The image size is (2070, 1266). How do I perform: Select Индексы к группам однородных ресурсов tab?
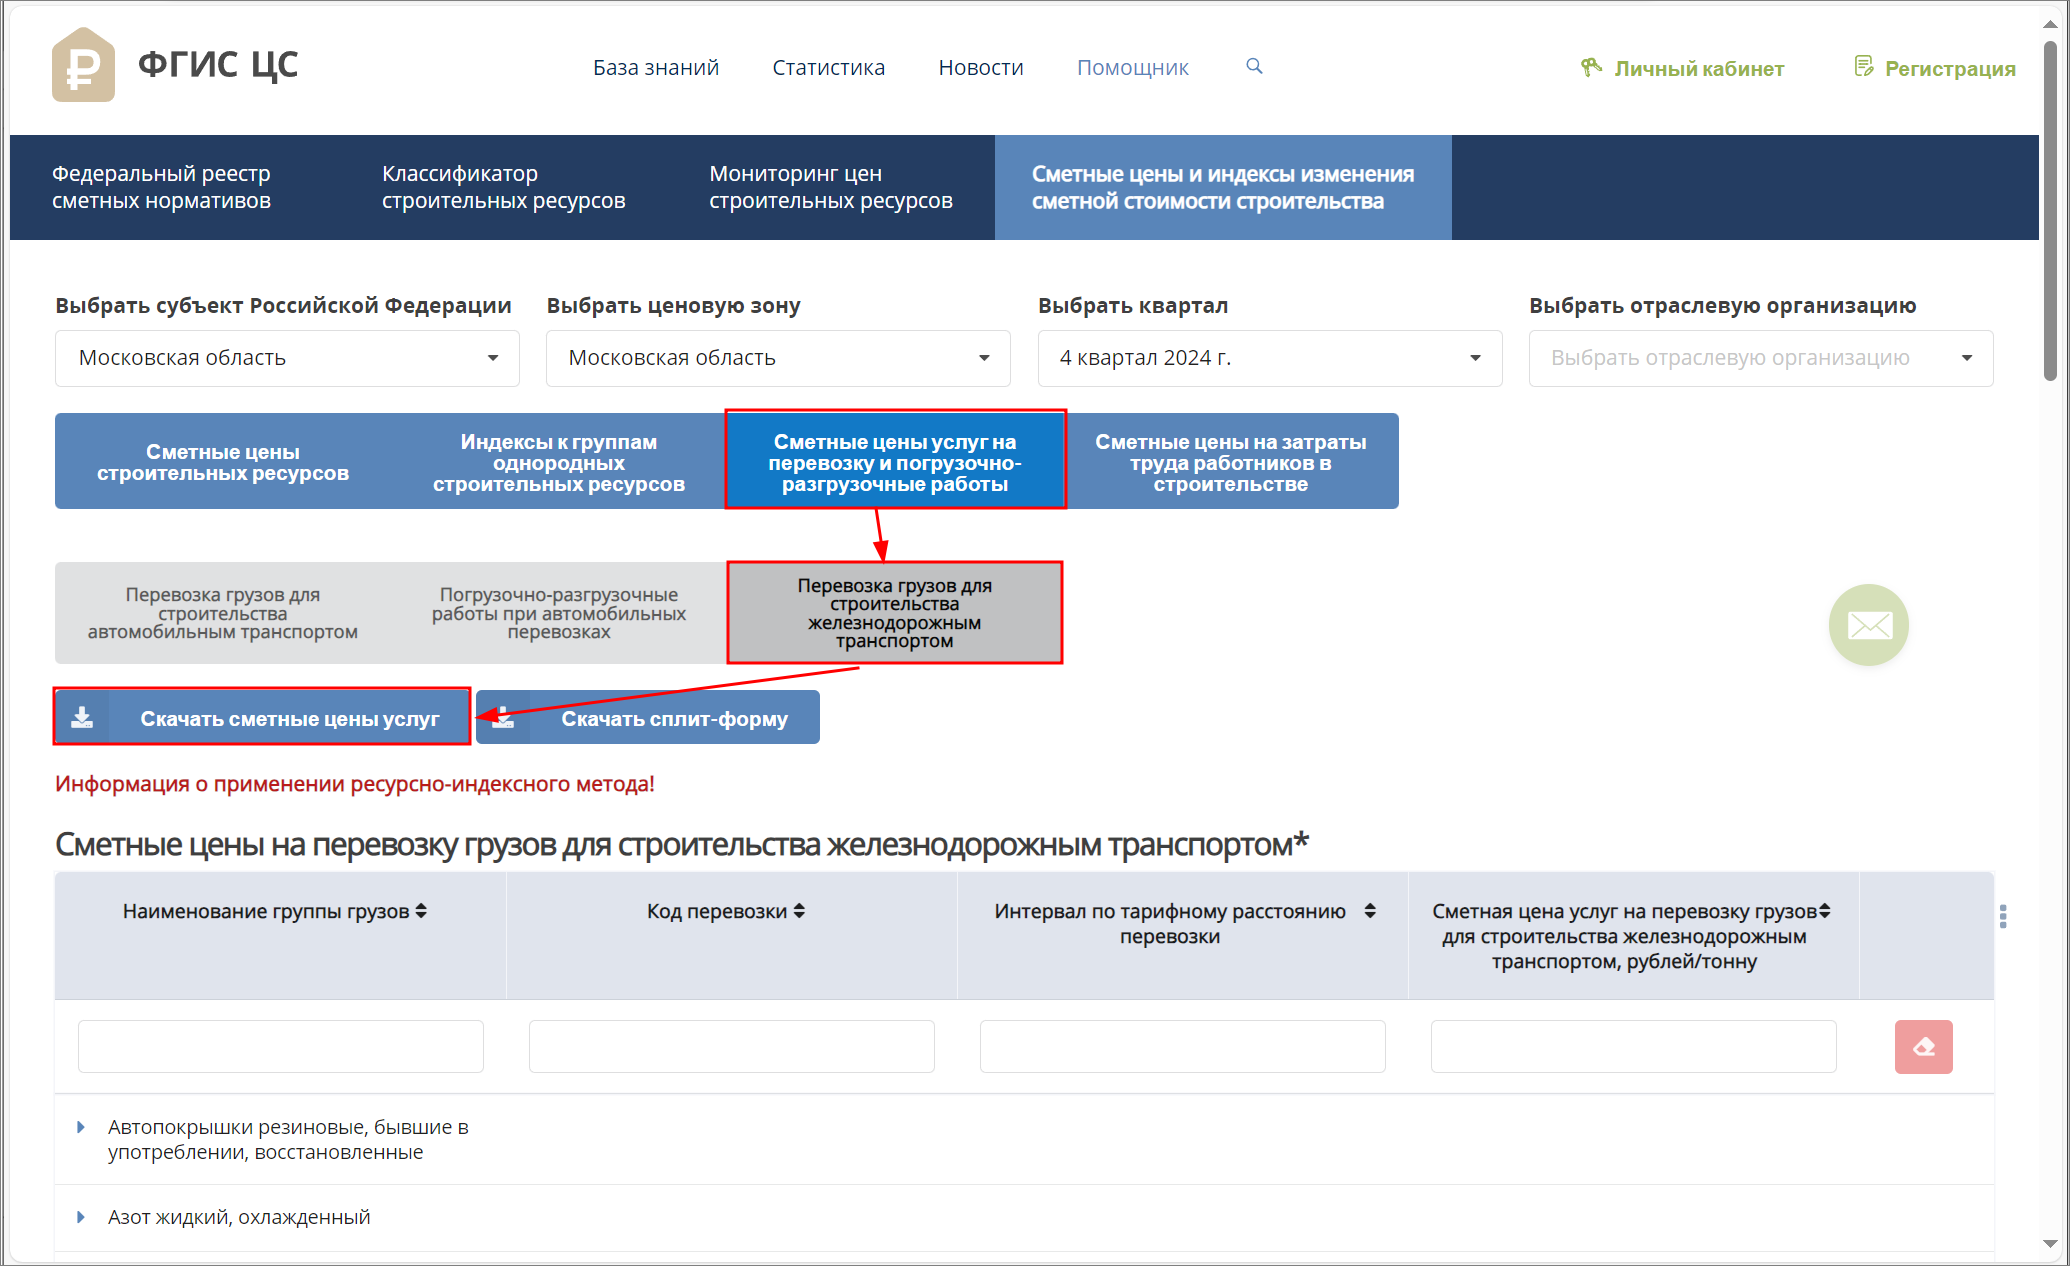click(x=558, y=462)
